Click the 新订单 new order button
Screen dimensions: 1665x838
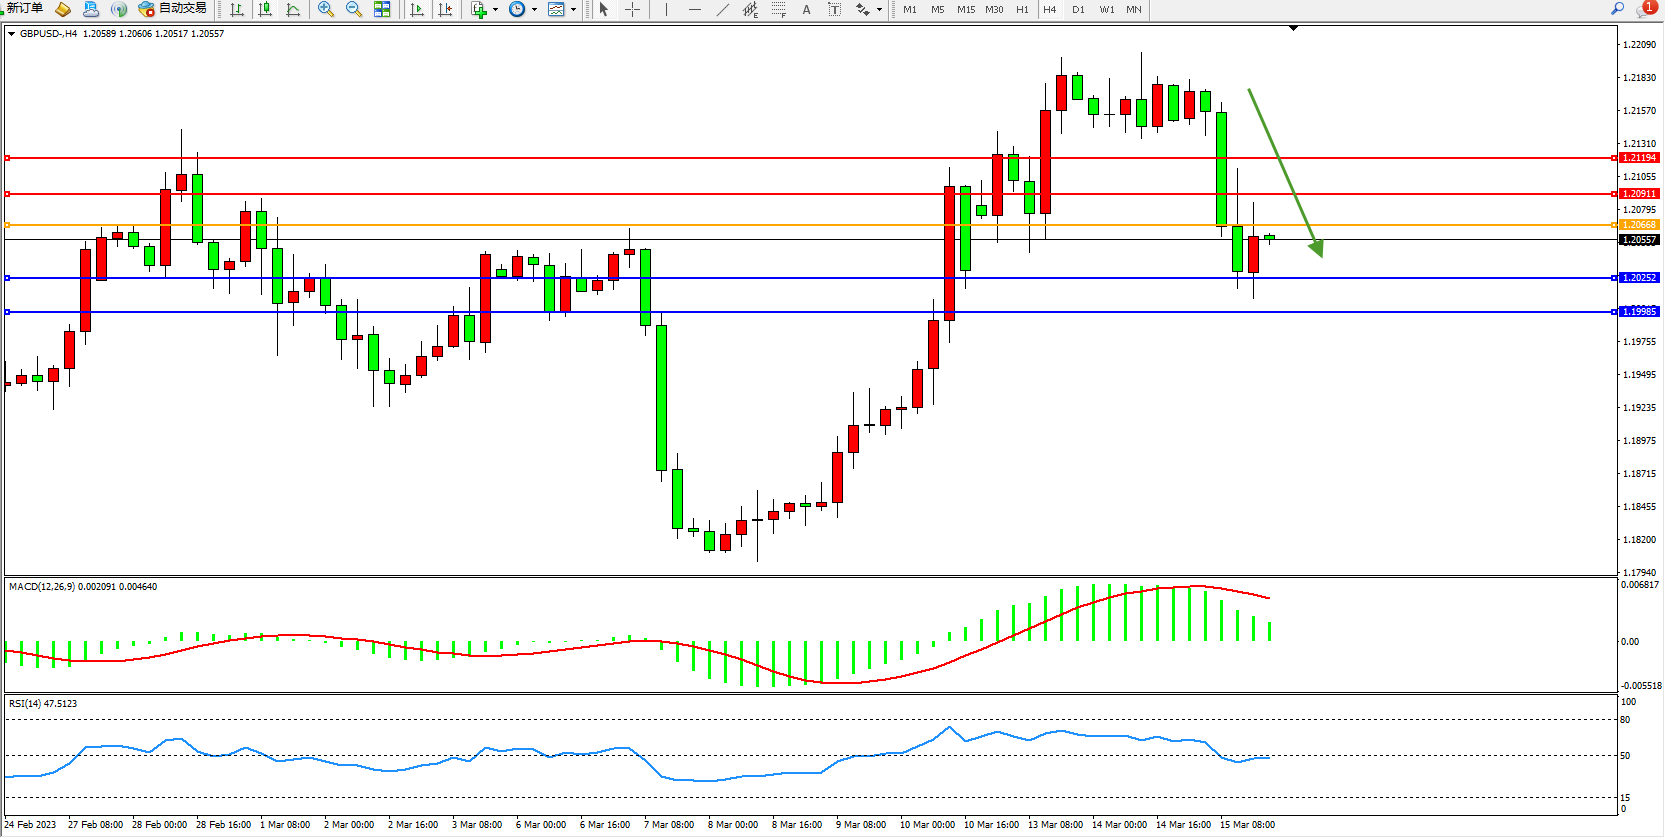pyautogui.click(x=24, y=9)
